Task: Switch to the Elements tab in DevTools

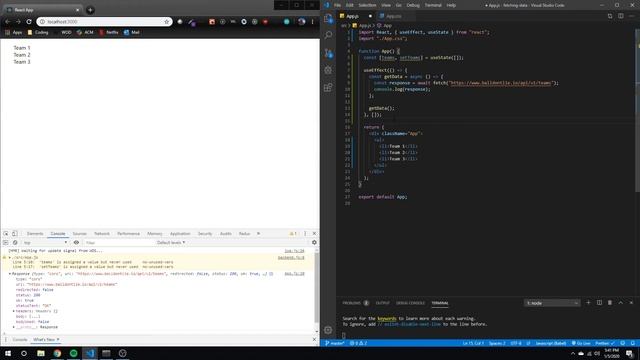Action: point(35,233)
